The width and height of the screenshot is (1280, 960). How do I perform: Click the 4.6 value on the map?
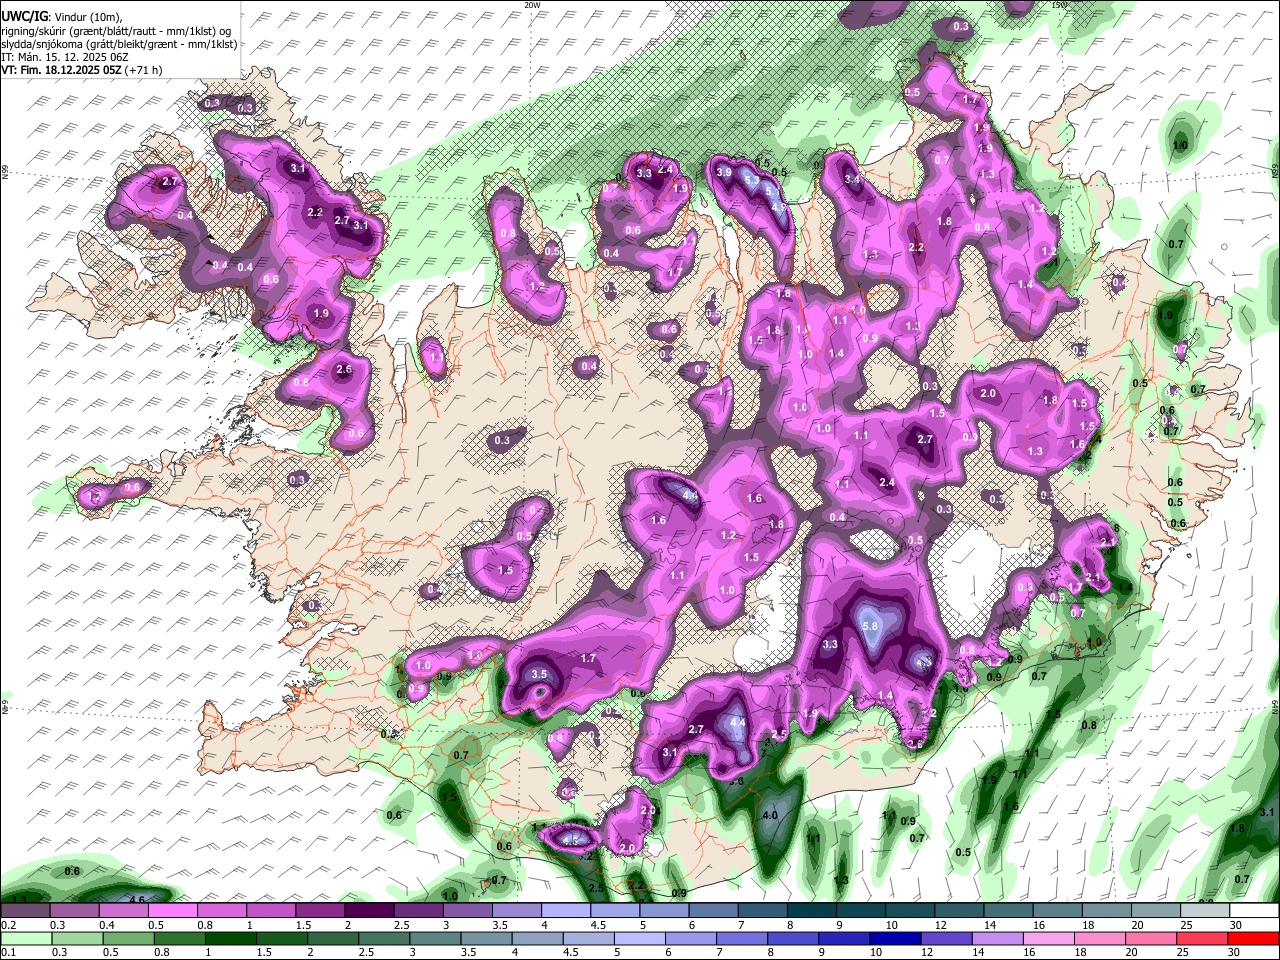point(138,900)
